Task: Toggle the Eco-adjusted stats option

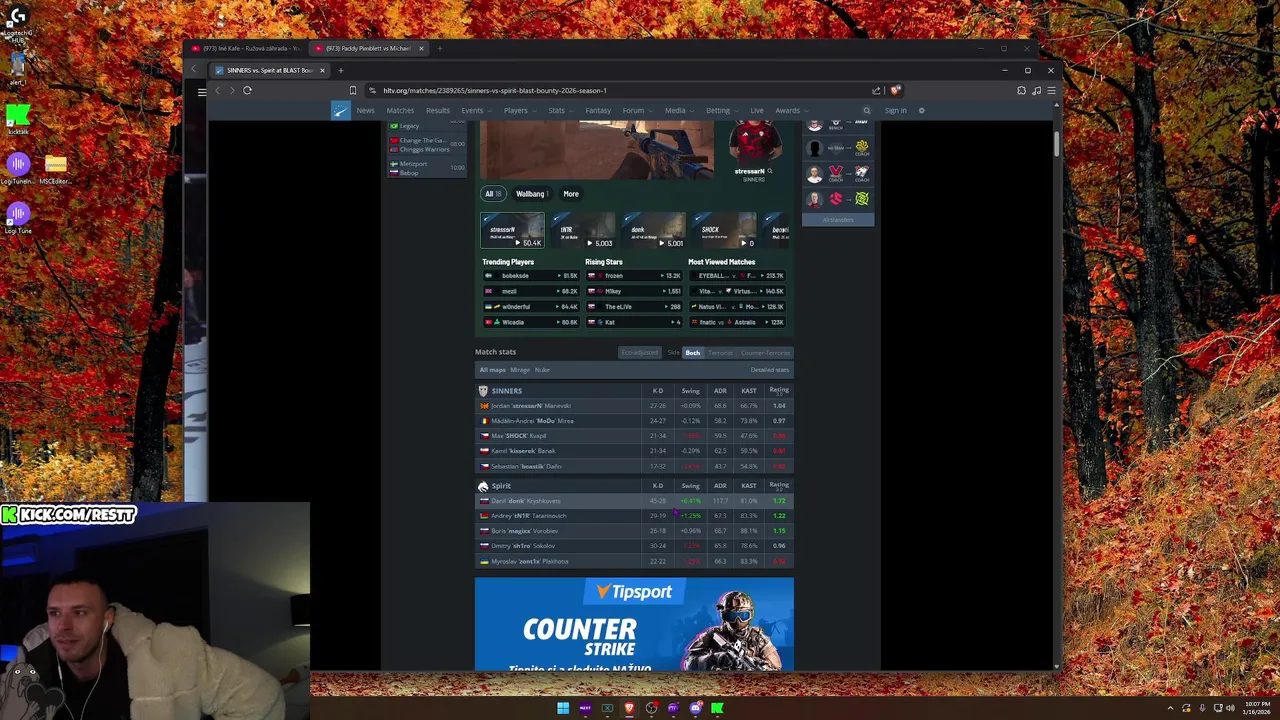Action: pos(640,353)
